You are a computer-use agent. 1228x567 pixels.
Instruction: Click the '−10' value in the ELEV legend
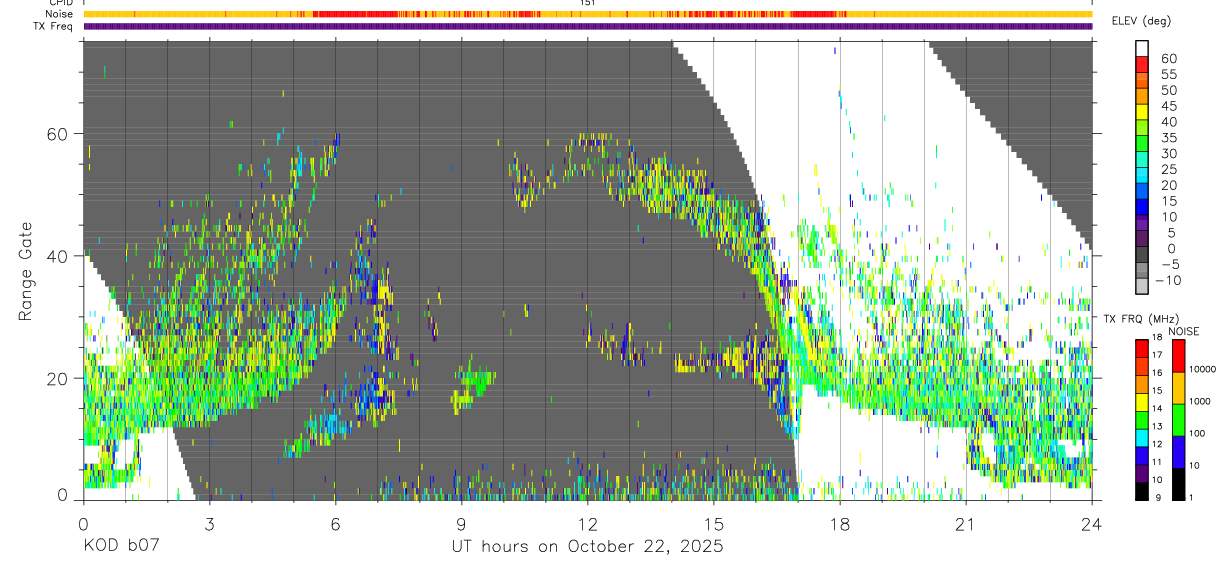click(x=1168, y=280)
